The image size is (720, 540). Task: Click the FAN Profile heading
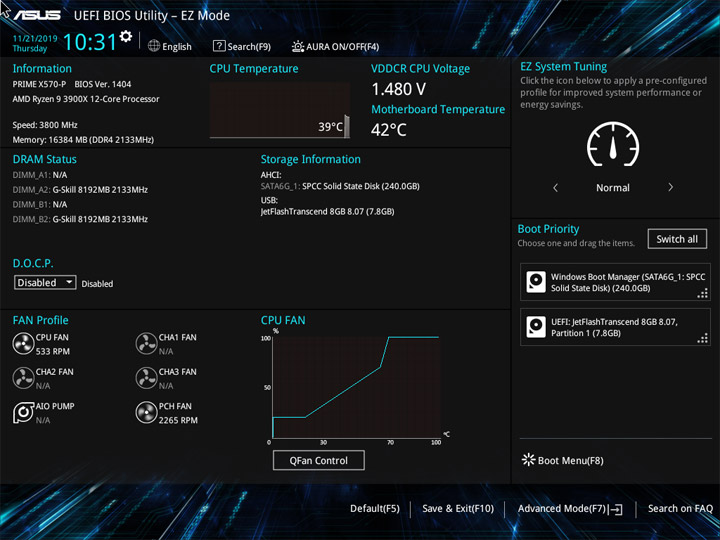point(40,321)
